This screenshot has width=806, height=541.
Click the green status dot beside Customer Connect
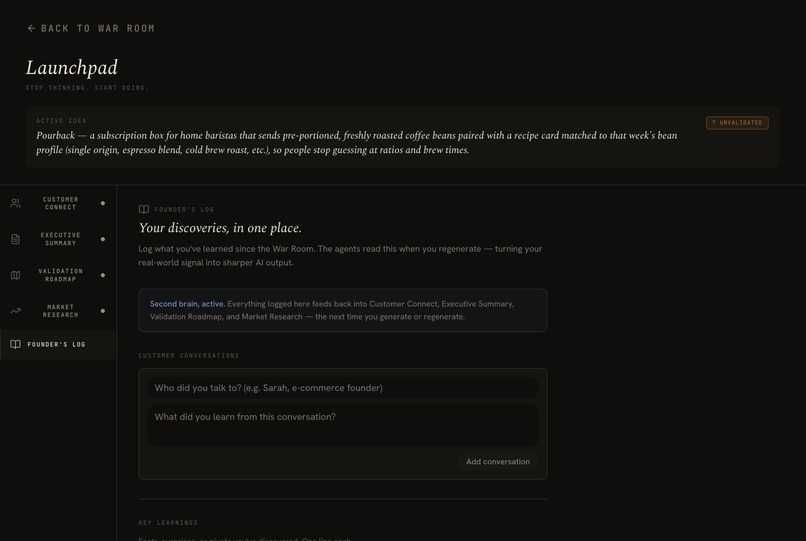103,203
